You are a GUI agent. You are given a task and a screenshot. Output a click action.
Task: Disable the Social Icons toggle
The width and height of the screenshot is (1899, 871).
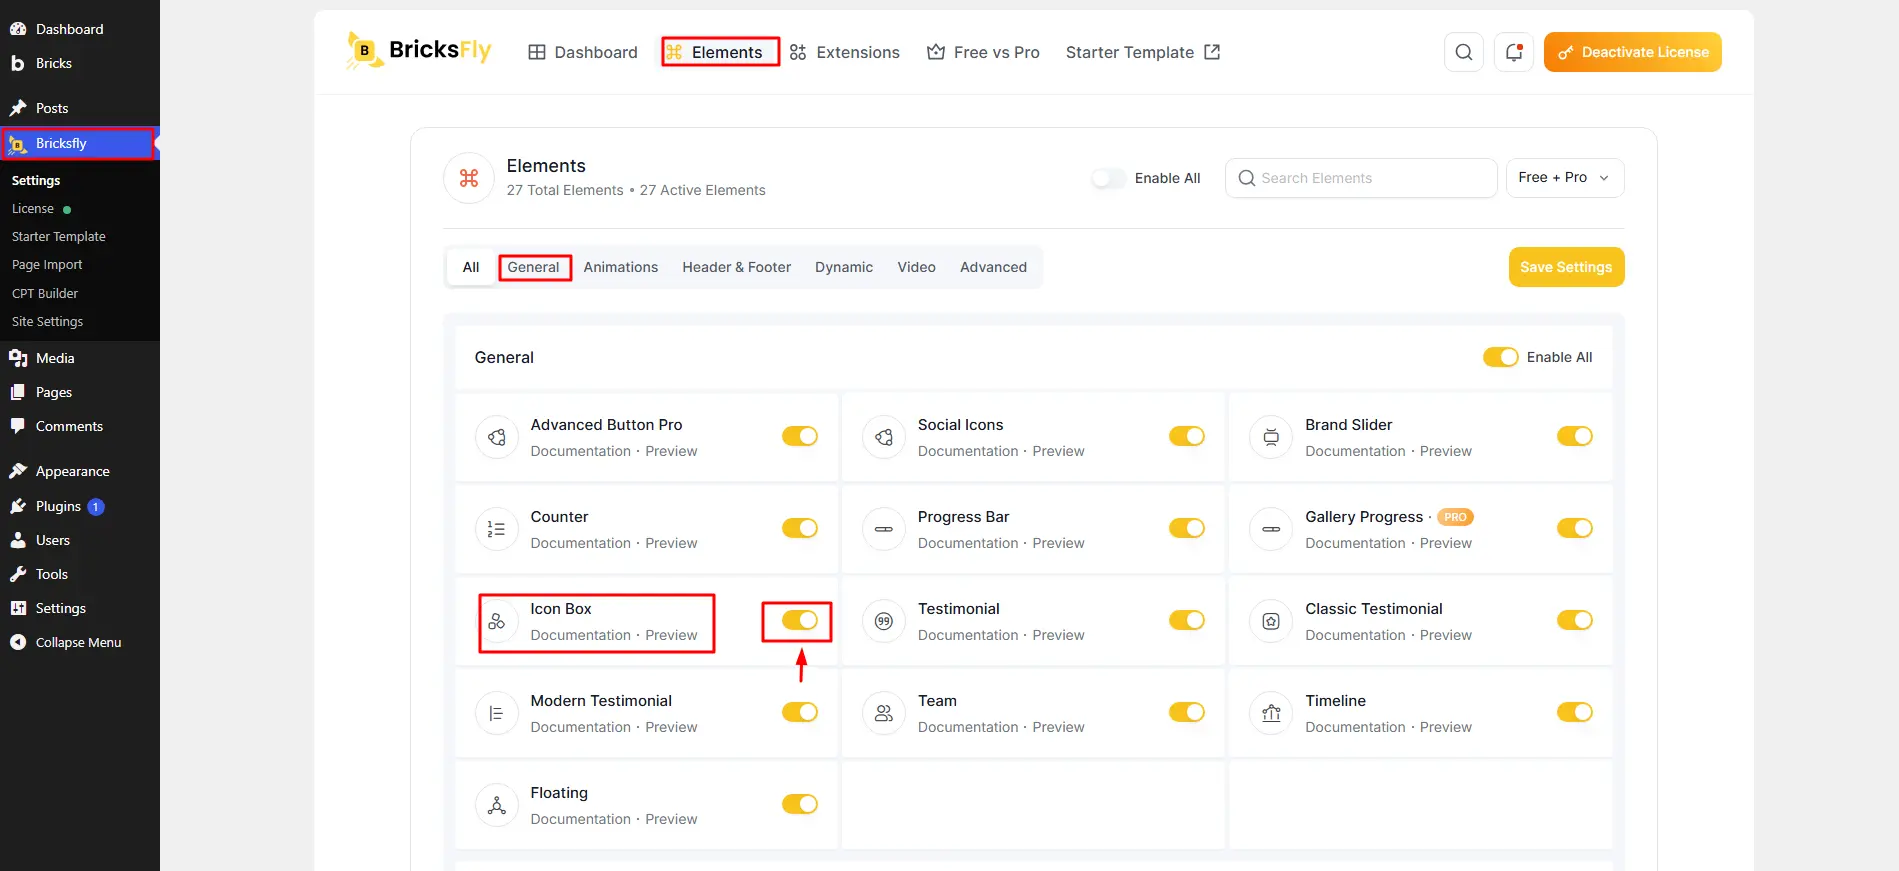click(1187, 436)
